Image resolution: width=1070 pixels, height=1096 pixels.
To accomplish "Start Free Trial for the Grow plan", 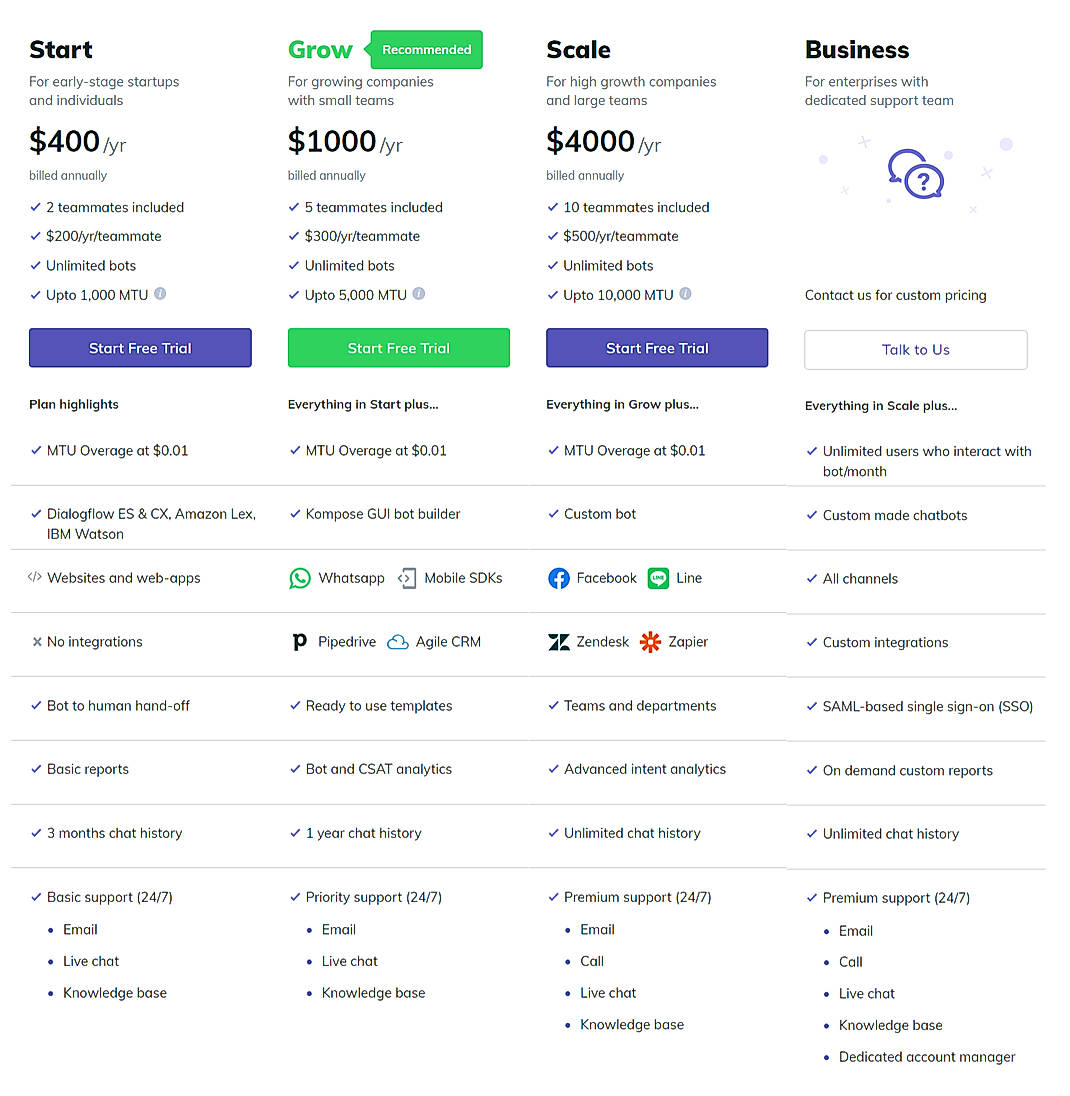I will point(398,347).
